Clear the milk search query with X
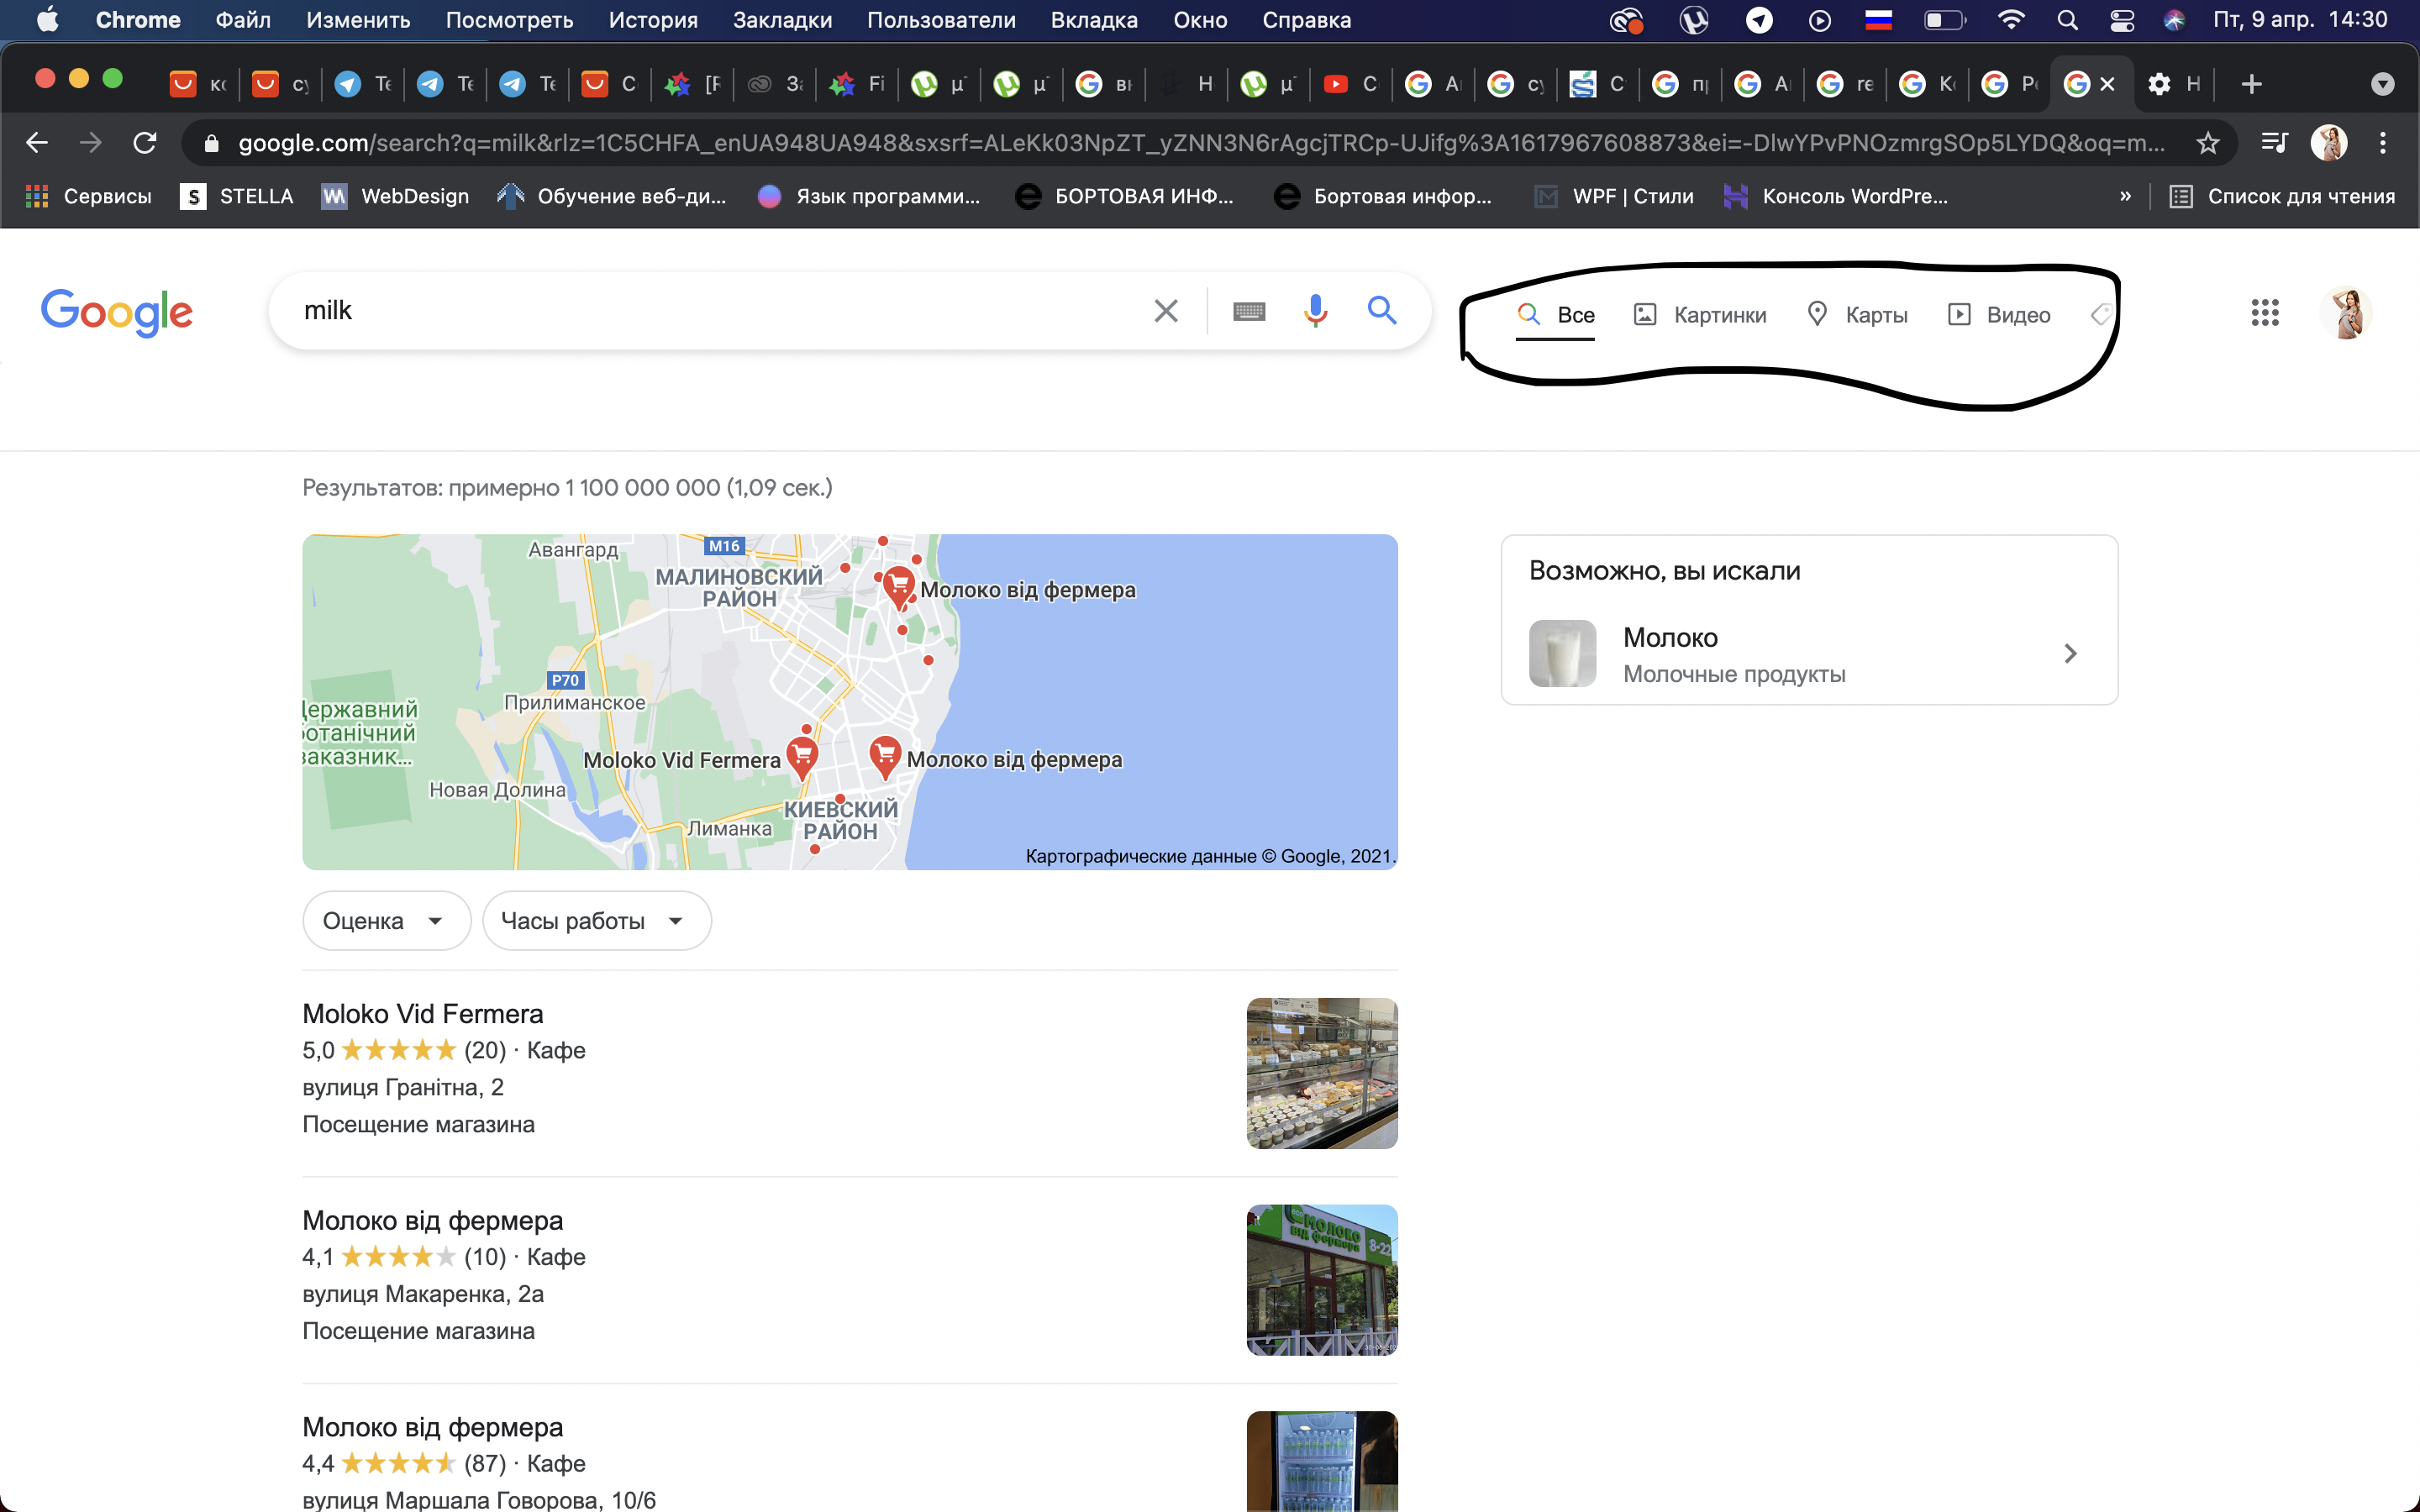This screenshot has height=1512, width=2420. [1165, 311]
